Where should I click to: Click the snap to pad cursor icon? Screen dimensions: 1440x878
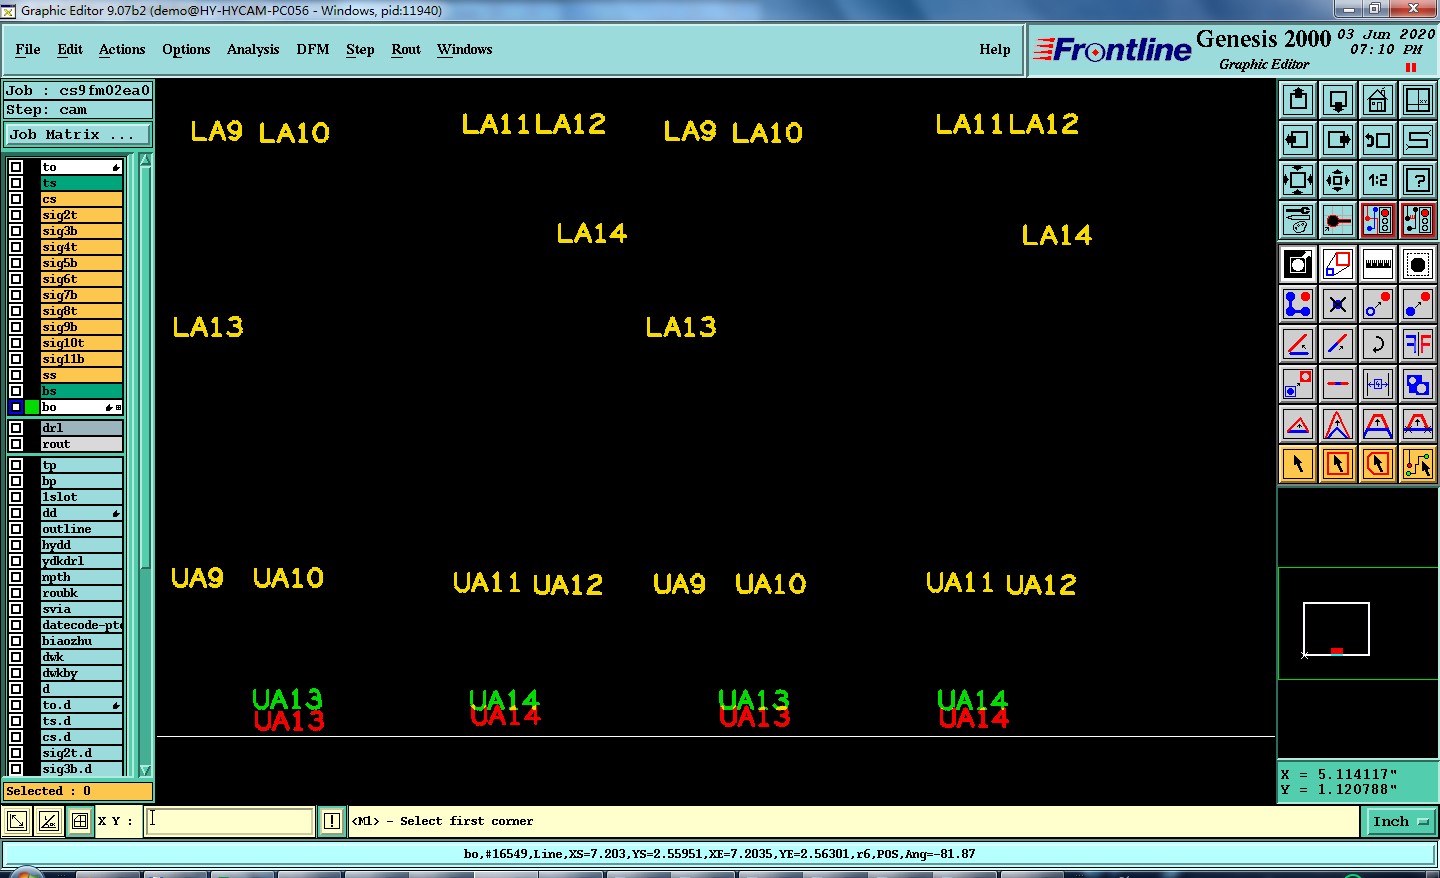1338,220
